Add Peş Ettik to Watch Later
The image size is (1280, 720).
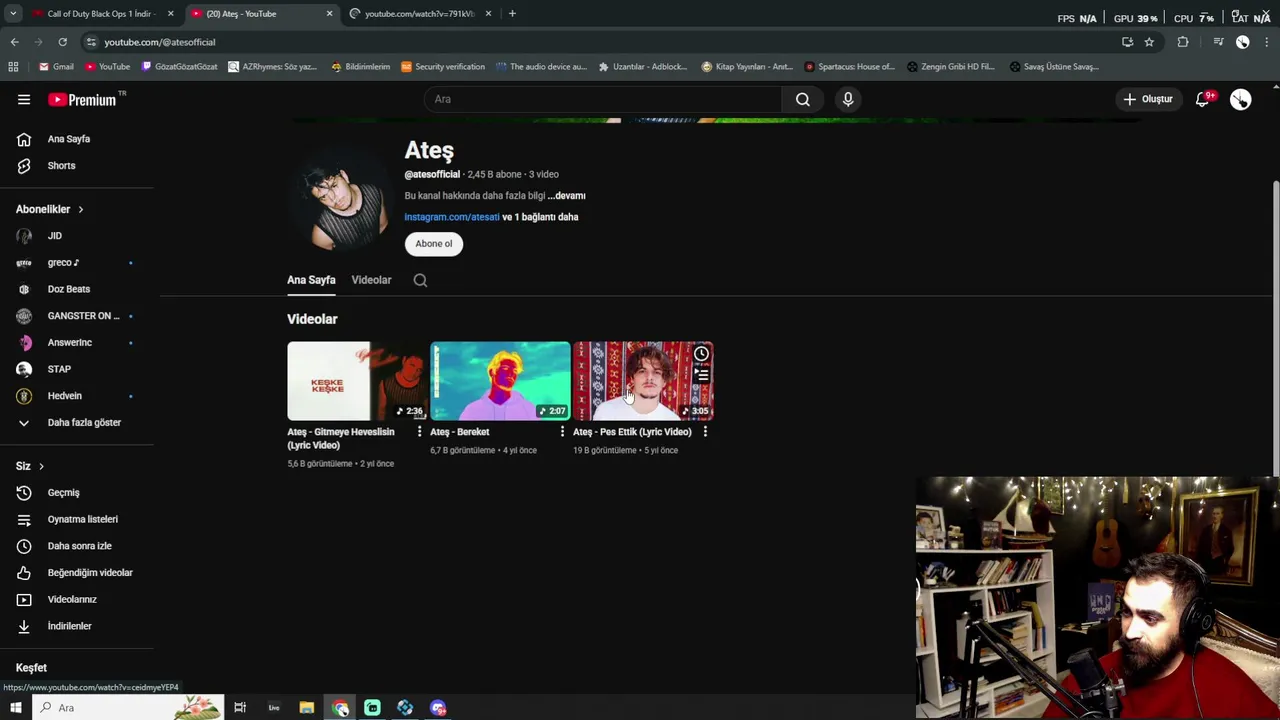pyautogui.click(x=701, y=354)
